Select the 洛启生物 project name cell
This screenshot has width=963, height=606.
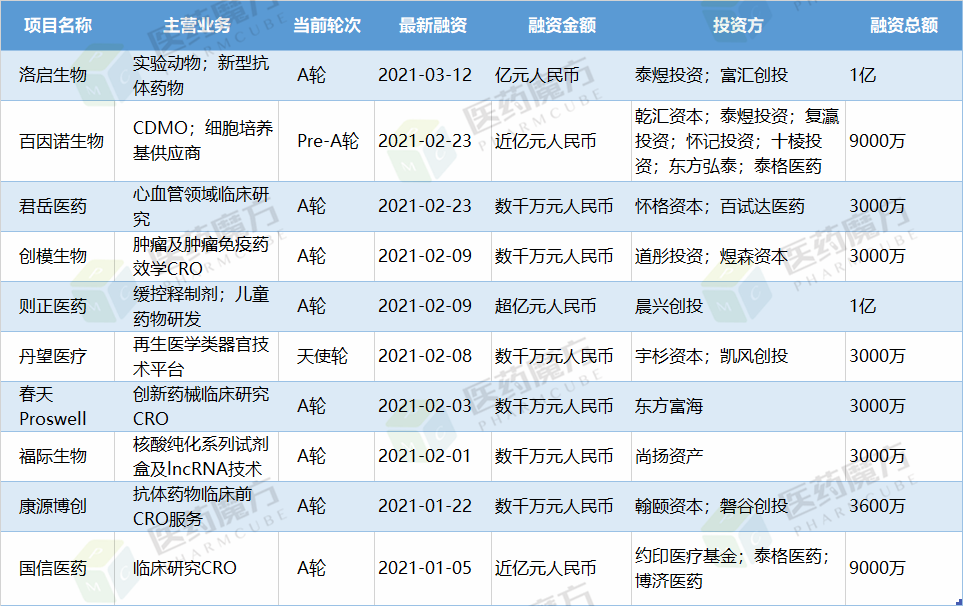58,76
